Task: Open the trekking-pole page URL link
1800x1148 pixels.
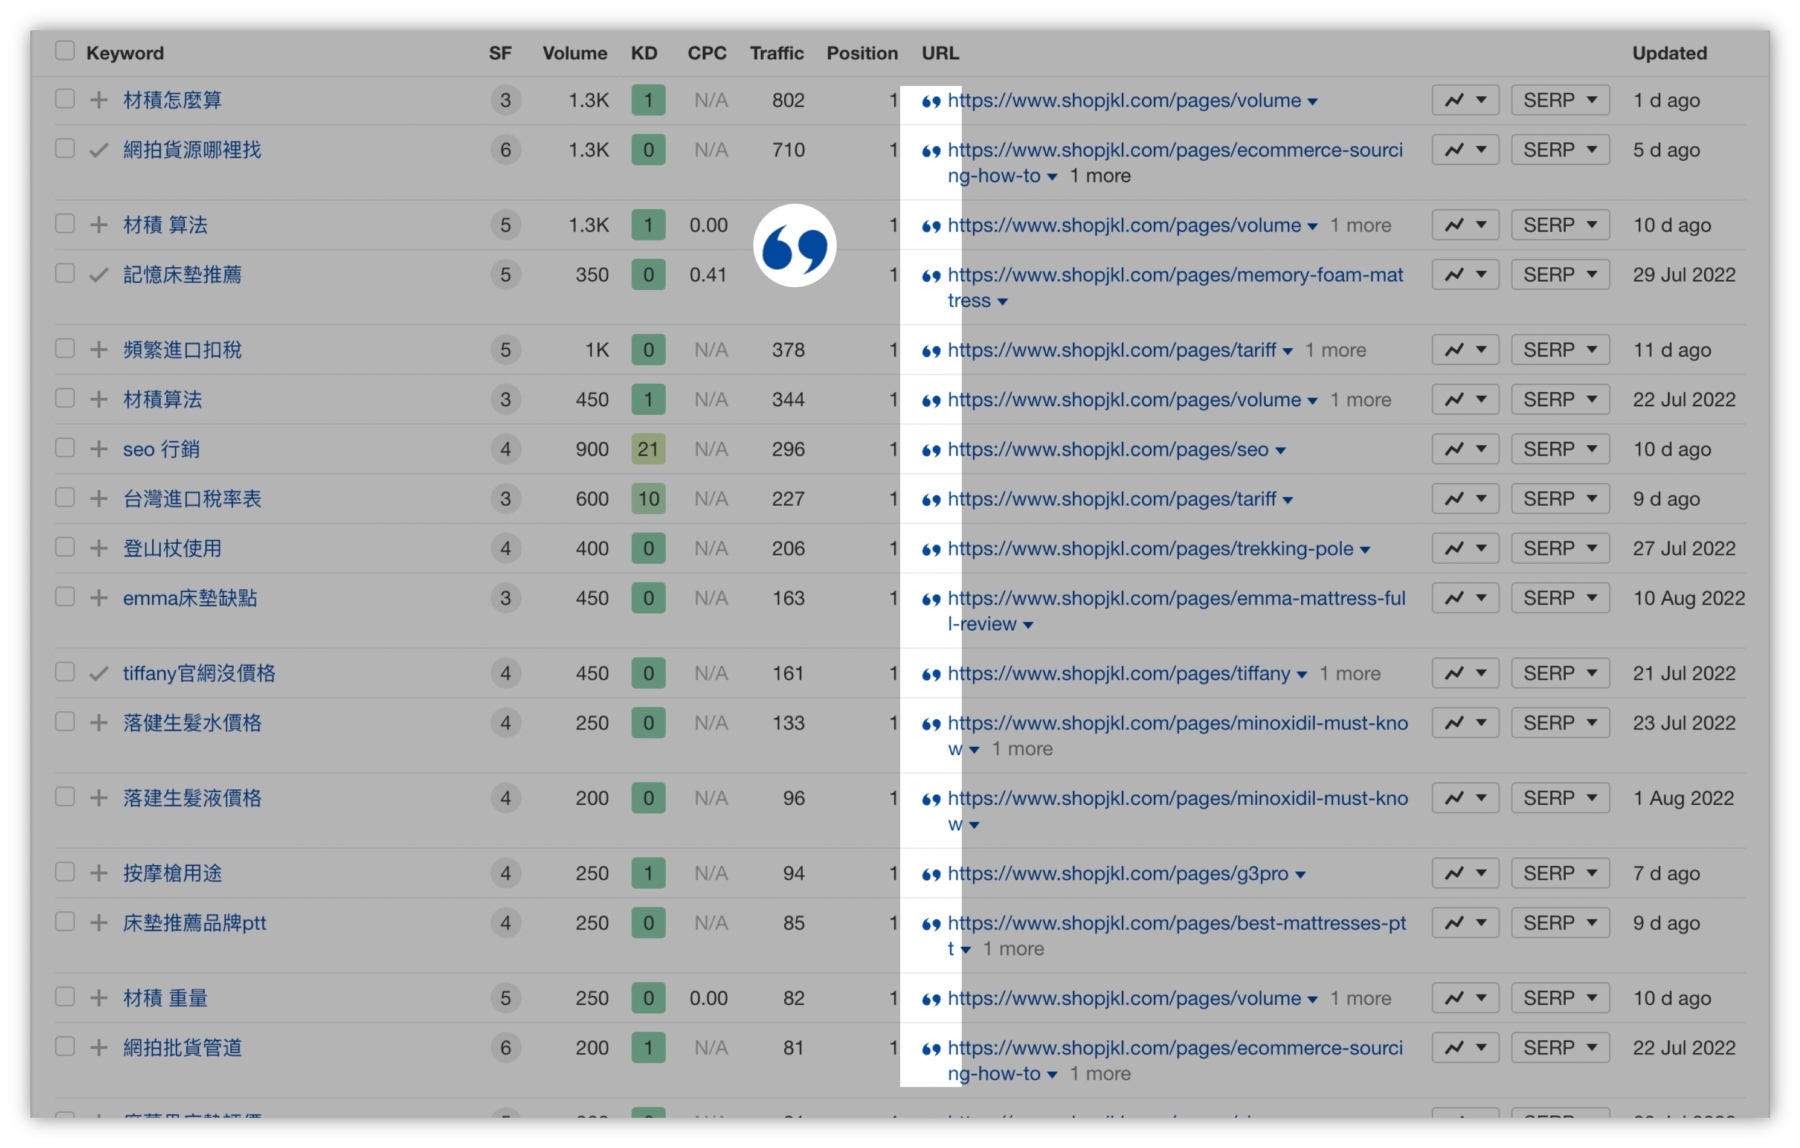Action: point(1150,548)
